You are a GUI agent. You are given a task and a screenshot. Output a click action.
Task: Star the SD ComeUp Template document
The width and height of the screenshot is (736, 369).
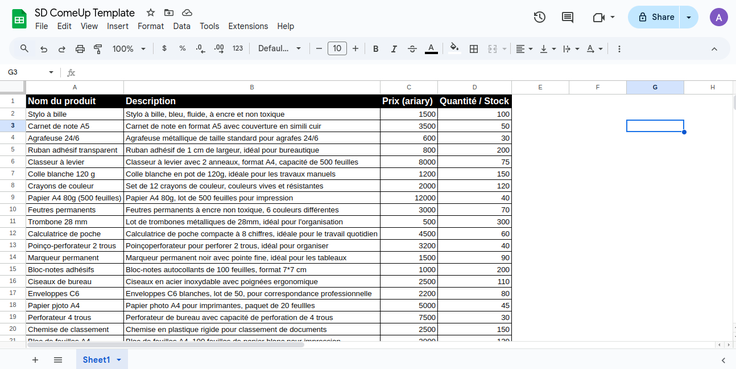click(151, 13)
